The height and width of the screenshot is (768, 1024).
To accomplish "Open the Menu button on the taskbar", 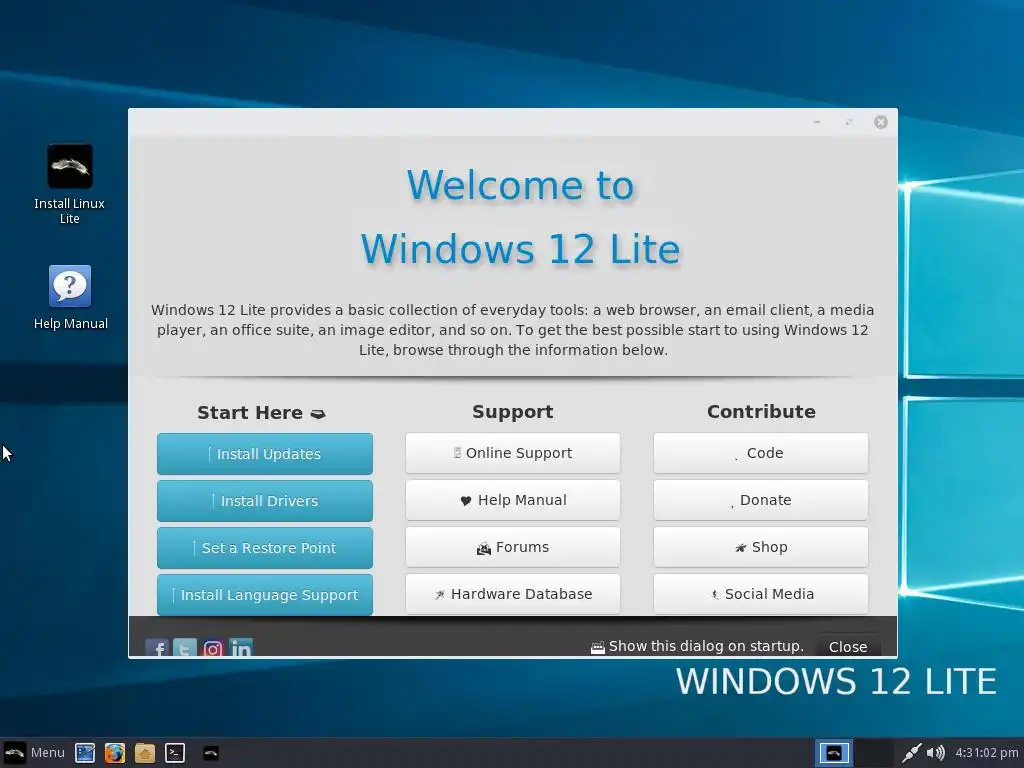I will tap(34, 752).
